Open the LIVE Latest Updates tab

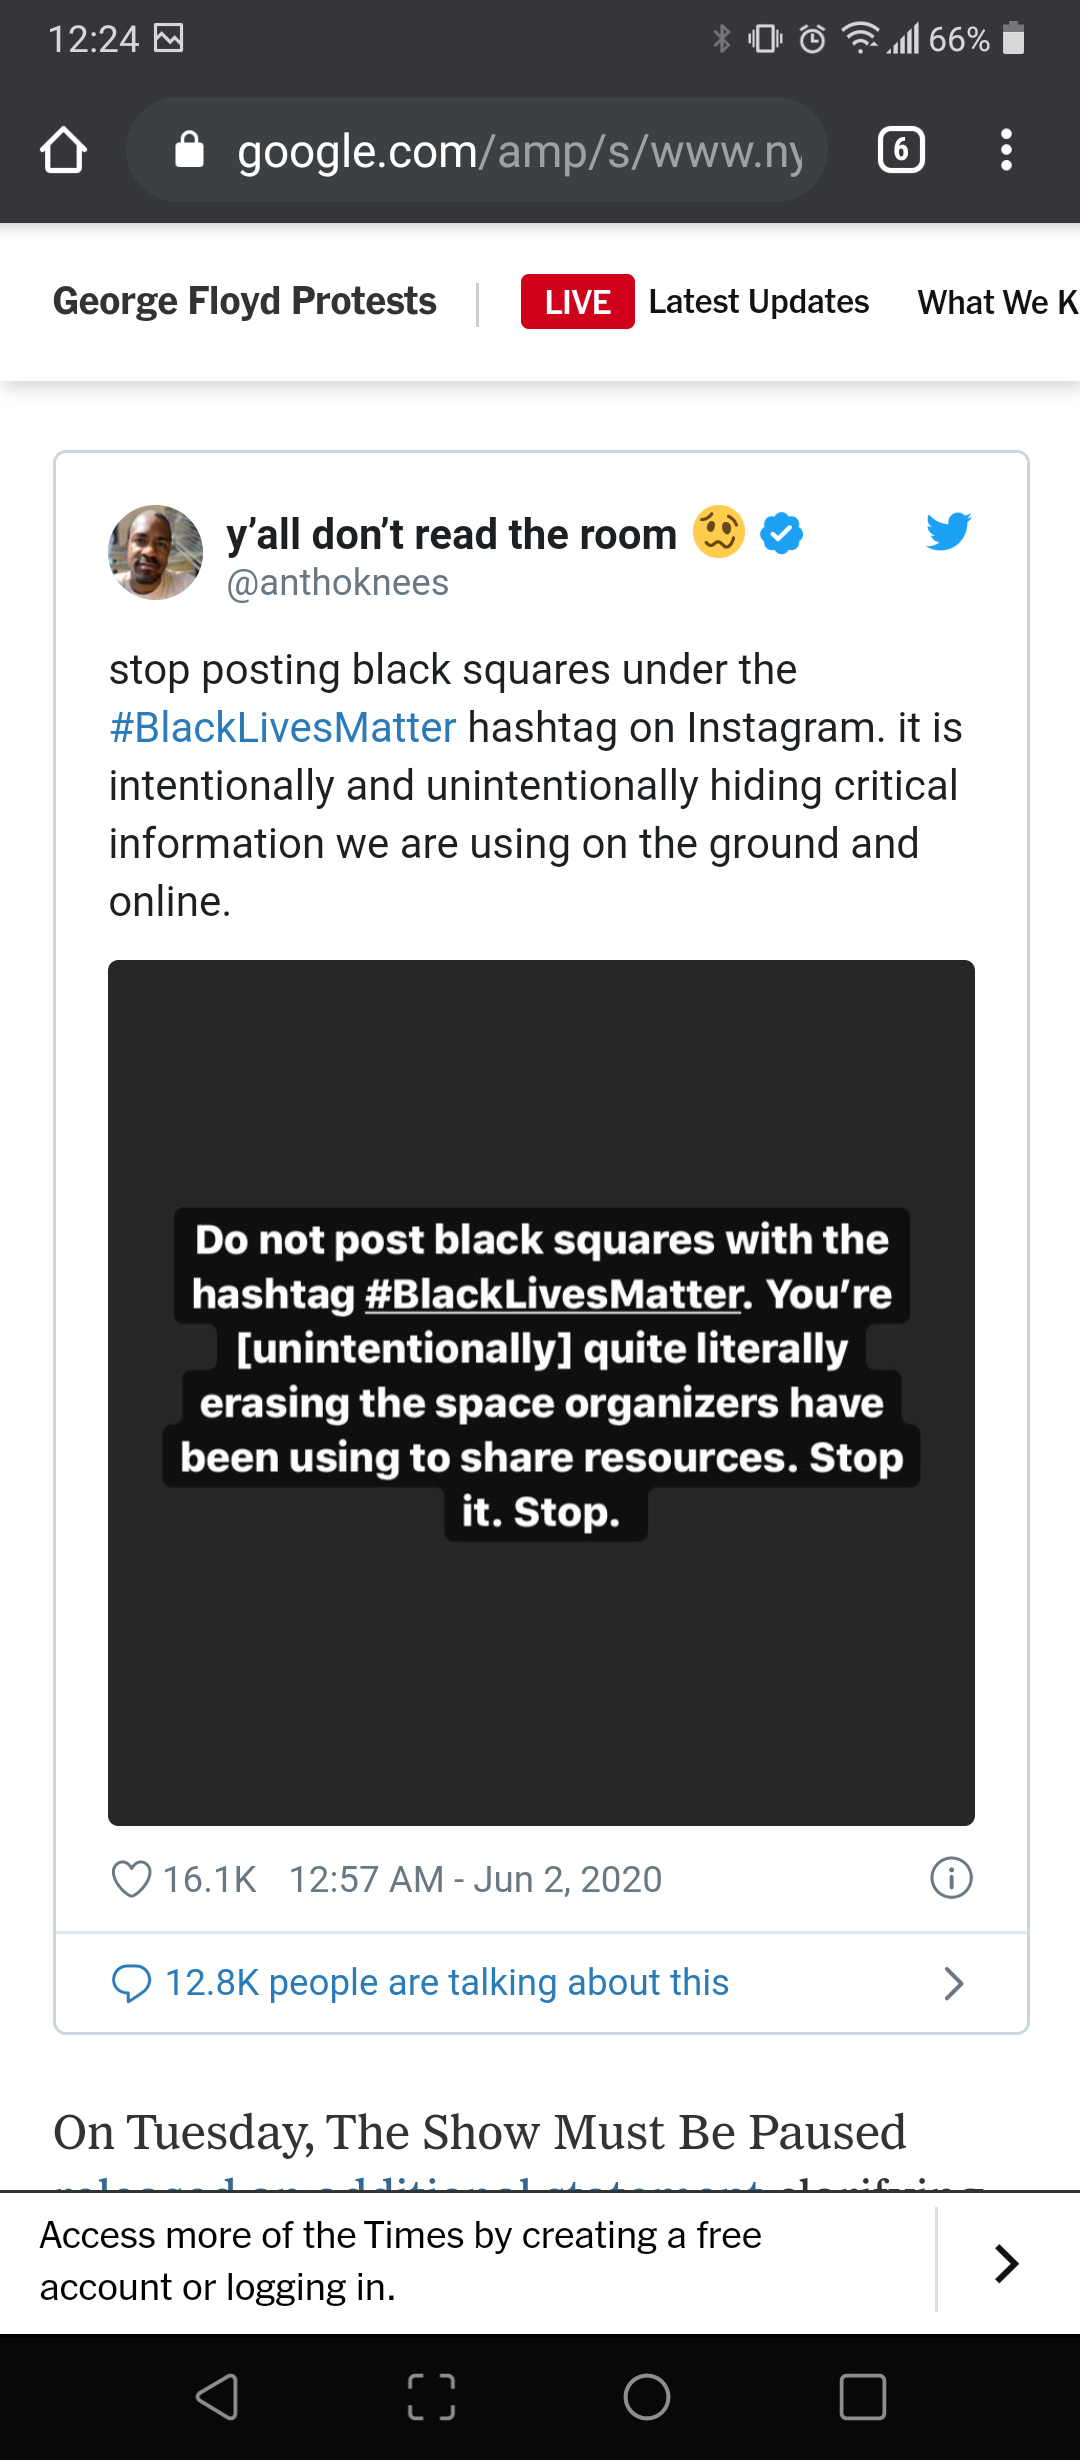(696, 302)
